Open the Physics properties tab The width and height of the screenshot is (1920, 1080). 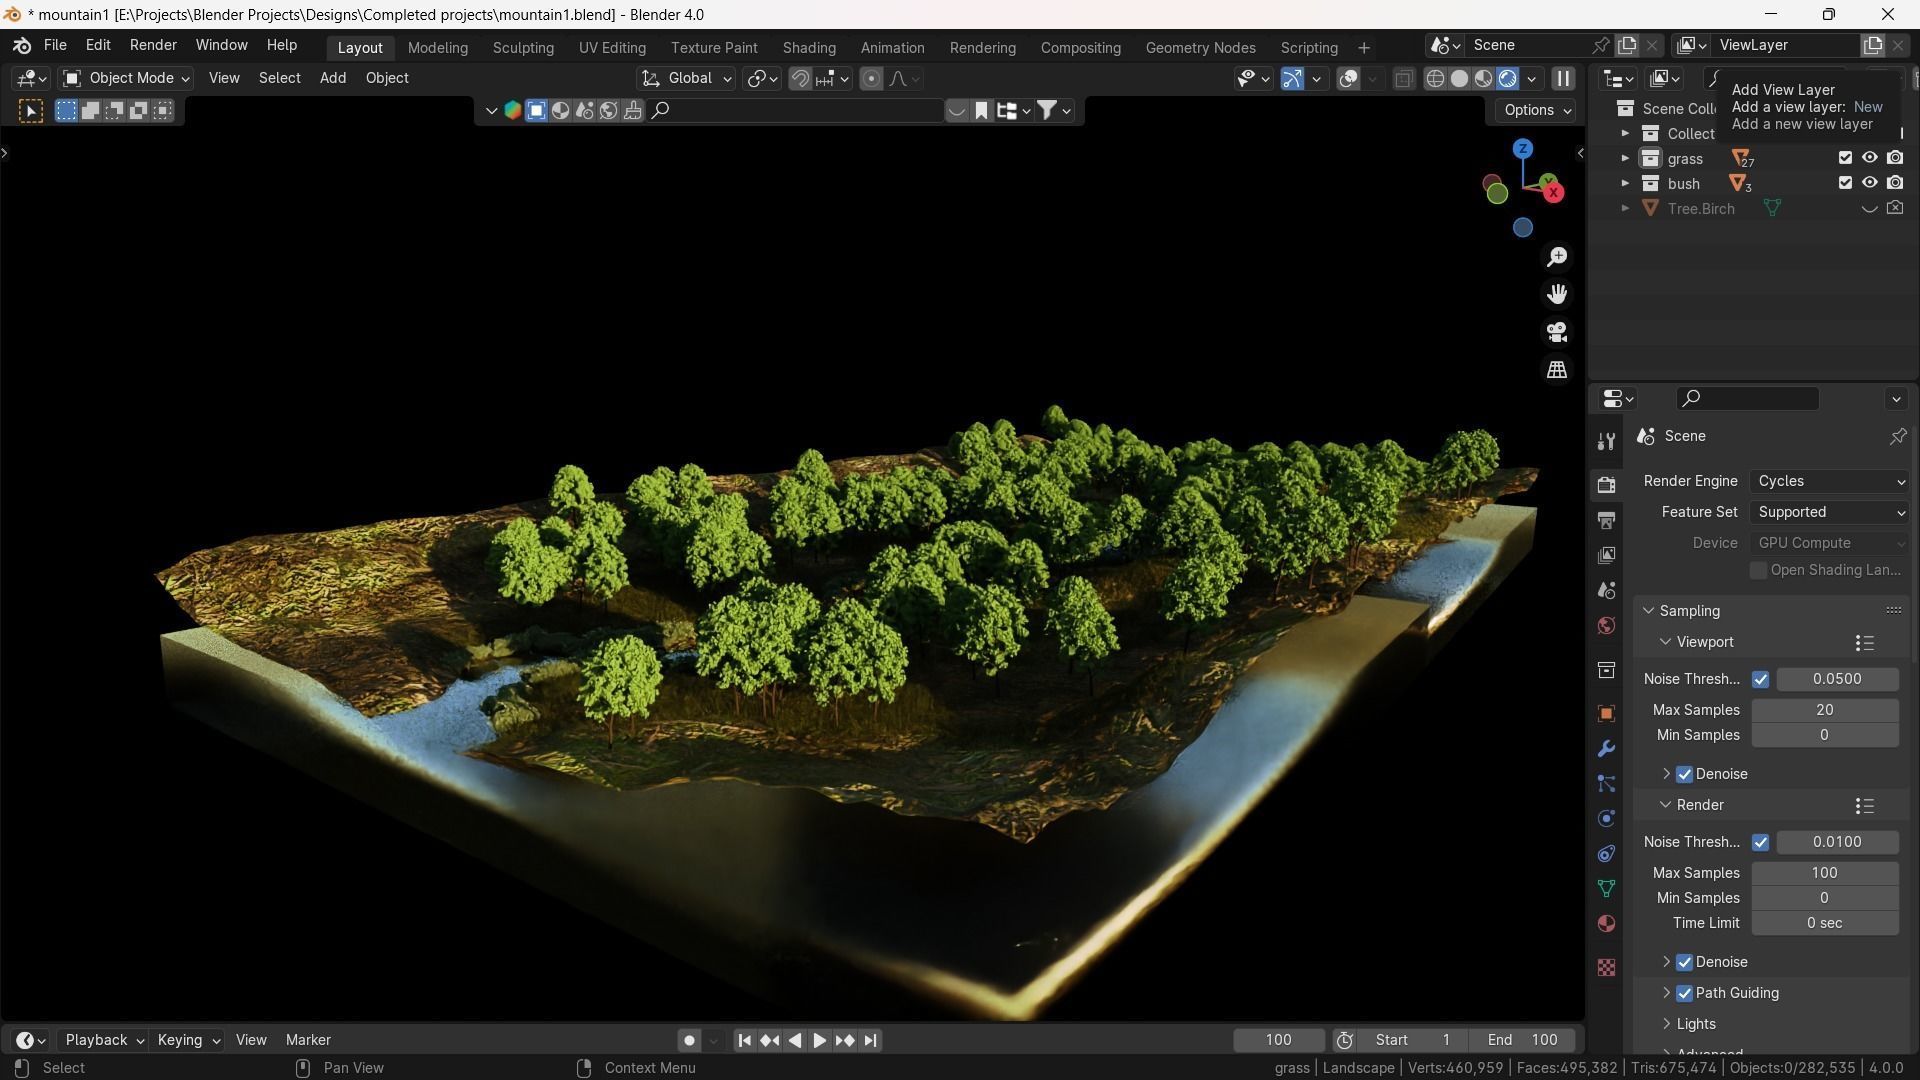[x=1606, y=819]
